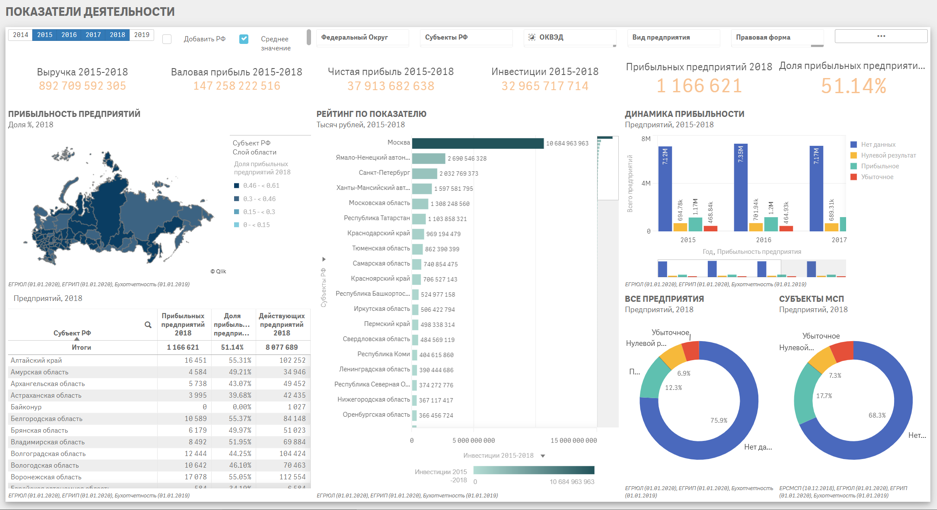Sort by Прибыльных предприятий 2018 column
Screen dimensions: 937x510
pyautogui.click(x=183, y=324)
